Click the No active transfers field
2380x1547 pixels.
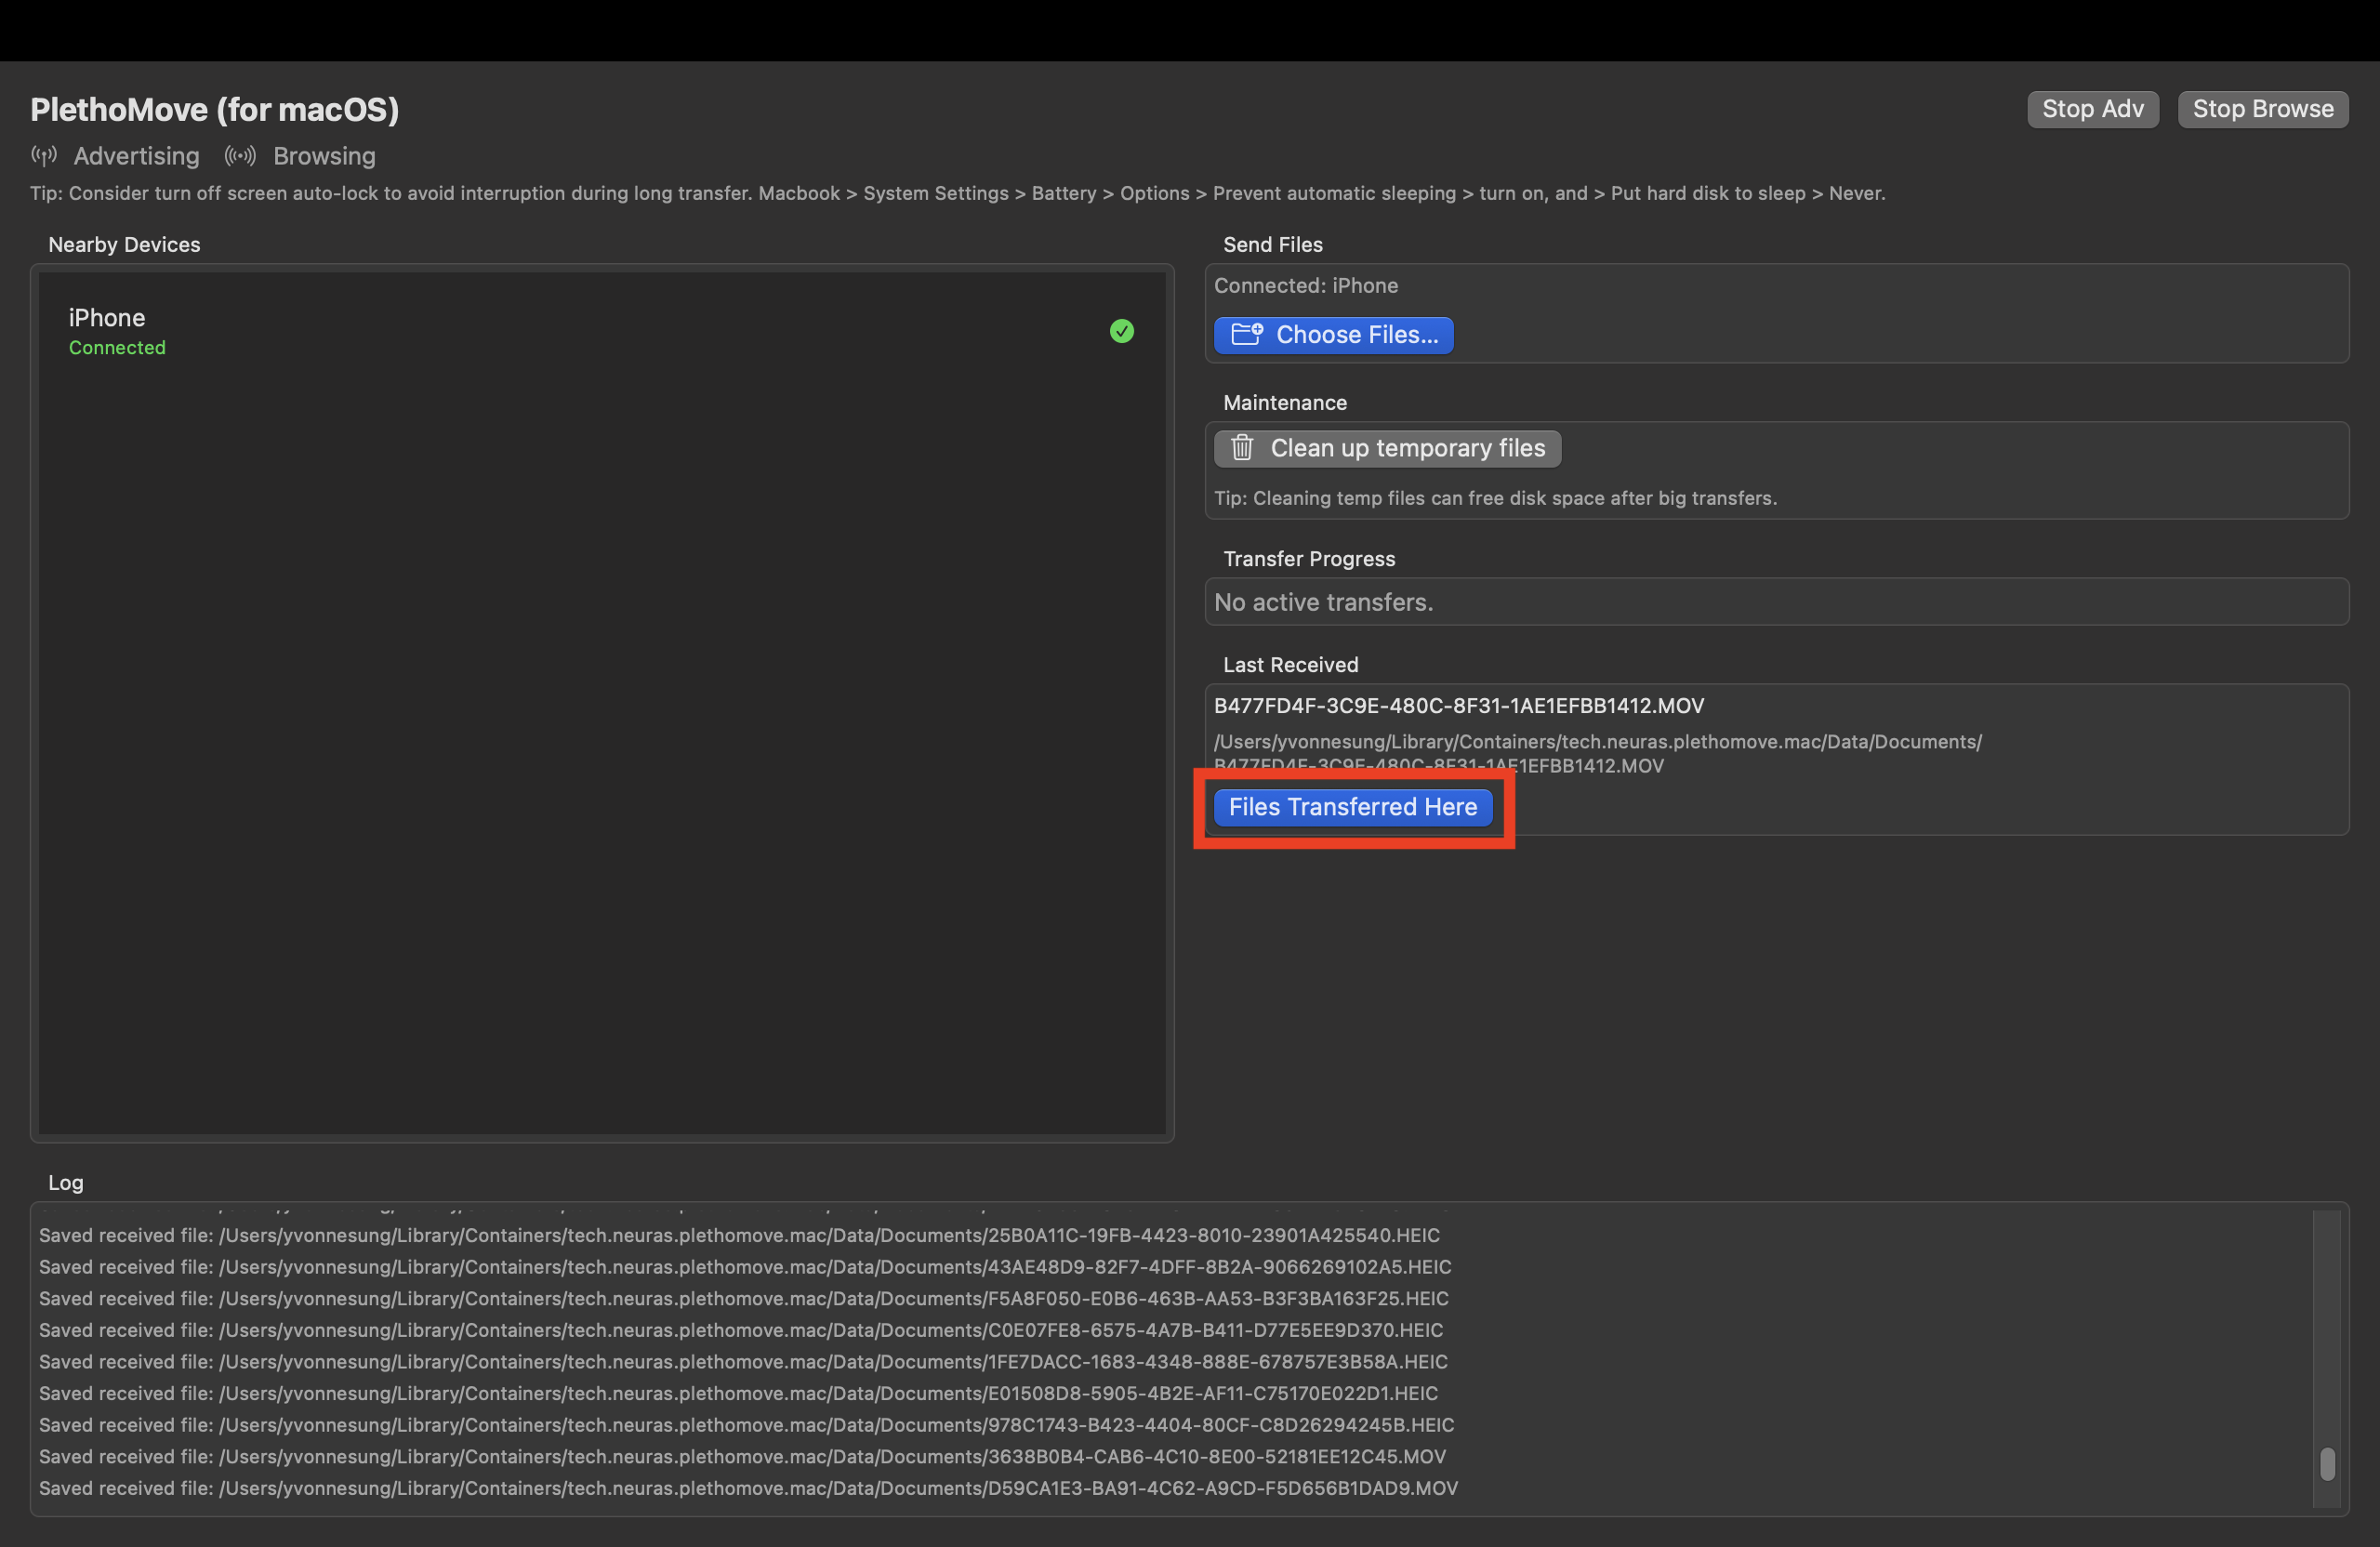(x=1323, y=602)
